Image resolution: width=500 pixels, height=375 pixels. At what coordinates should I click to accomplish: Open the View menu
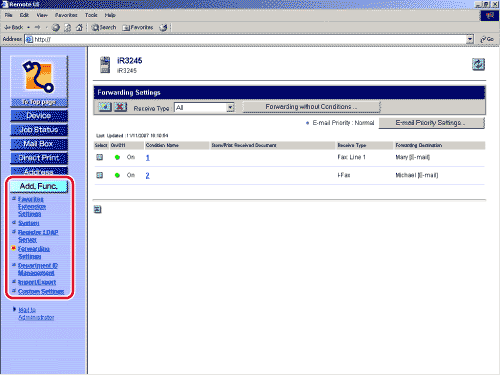point(42,15)
